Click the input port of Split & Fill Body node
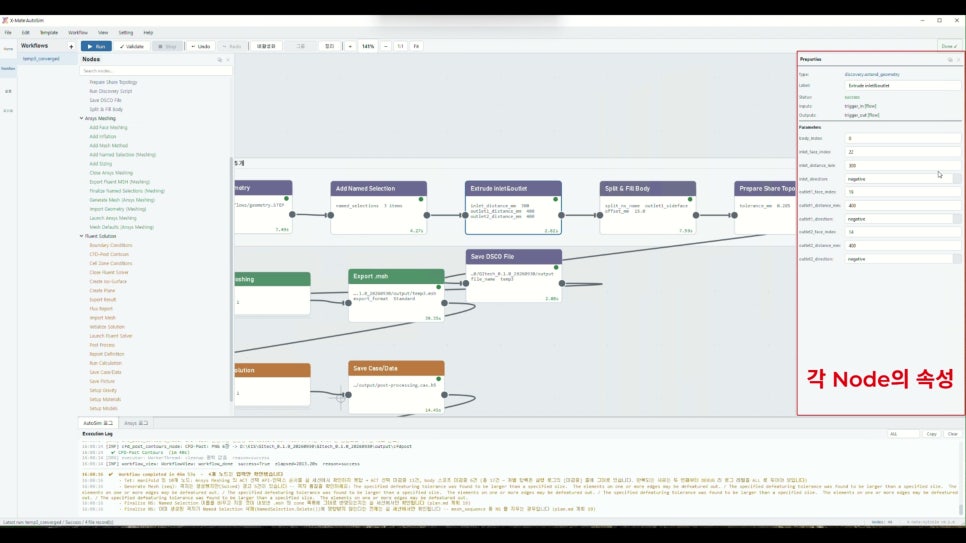 (x=600, y=215)
